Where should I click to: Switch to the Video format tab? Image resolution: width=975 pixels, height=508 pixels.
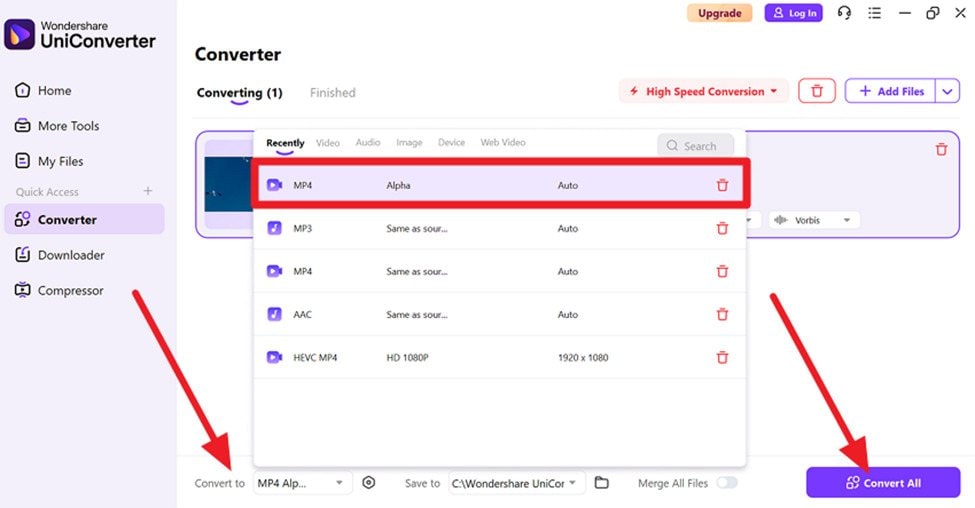(328, 143)
